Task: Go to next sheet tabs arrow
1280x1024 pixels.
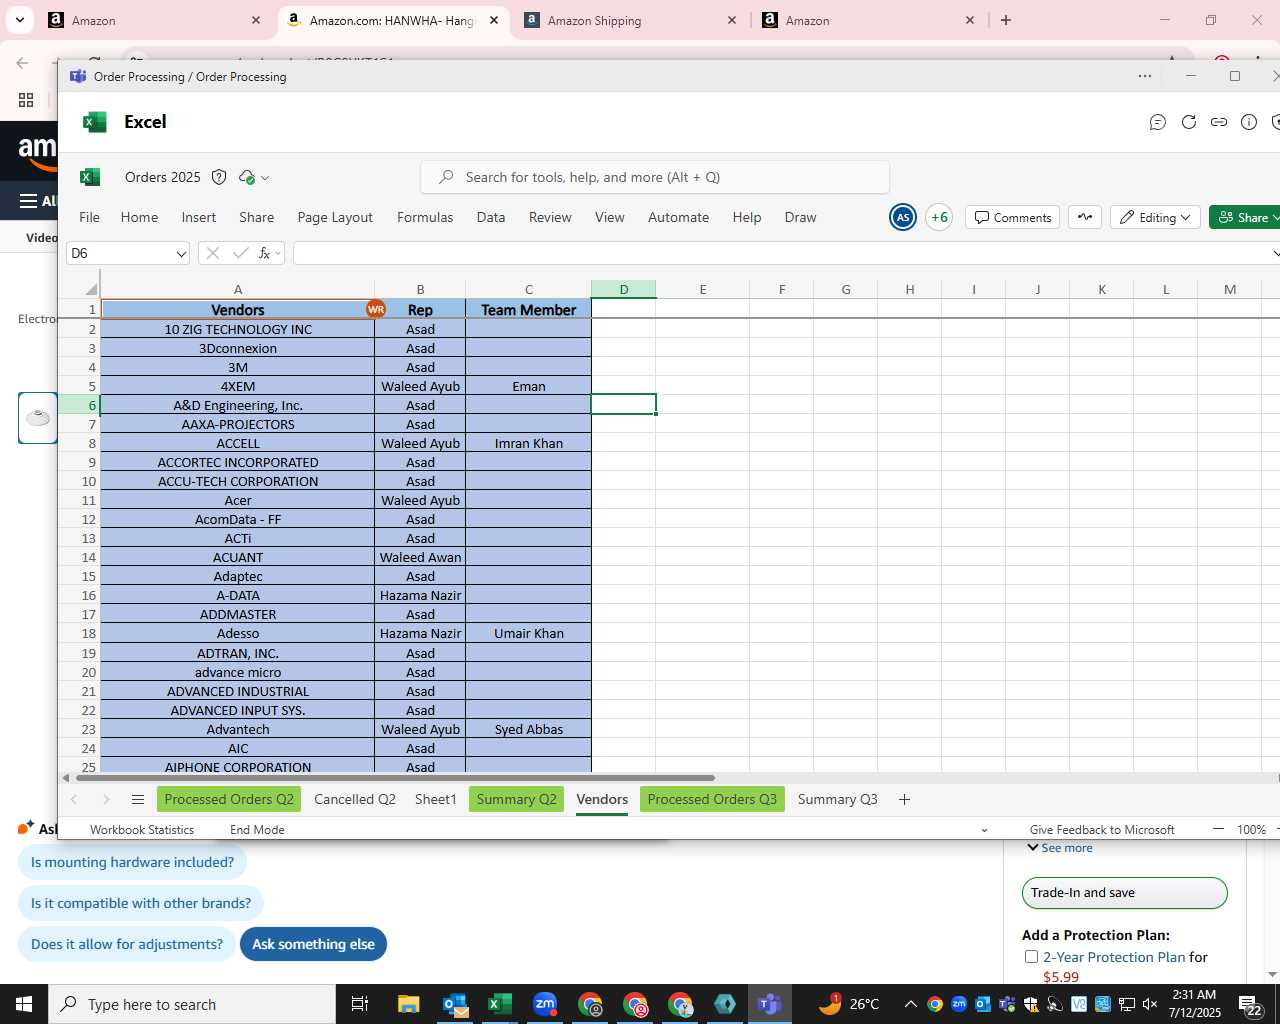Action: 106,799
